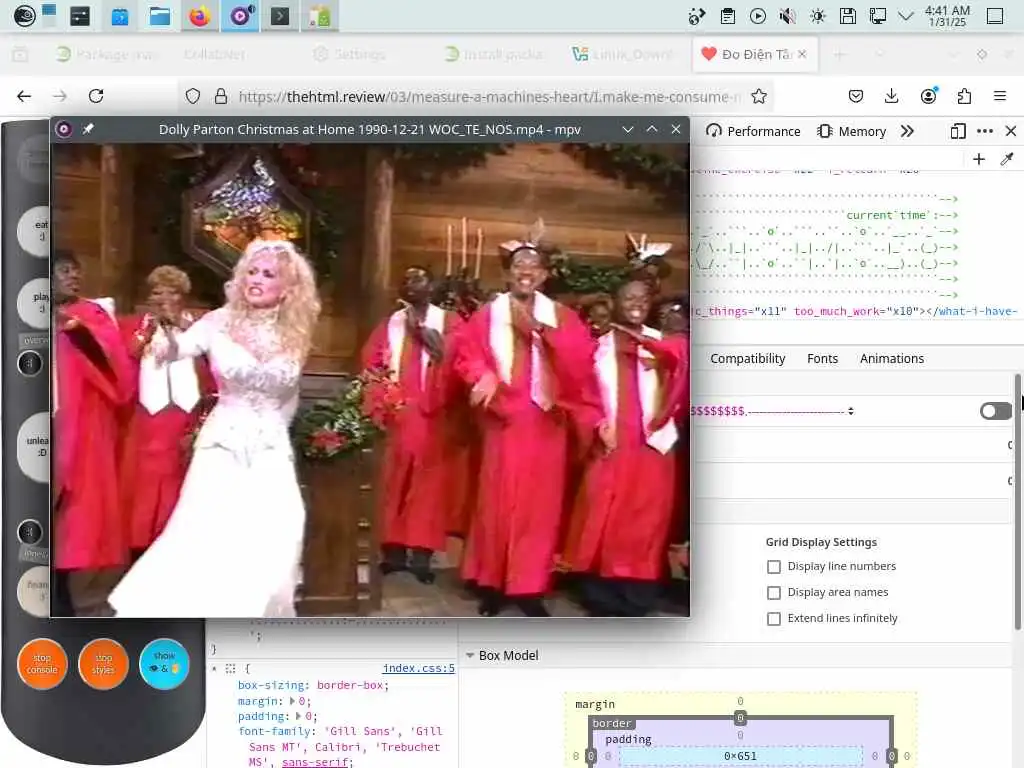Click the blue show button on remote
This screenshot has height=768, width=1024.
tap(164, 664)
